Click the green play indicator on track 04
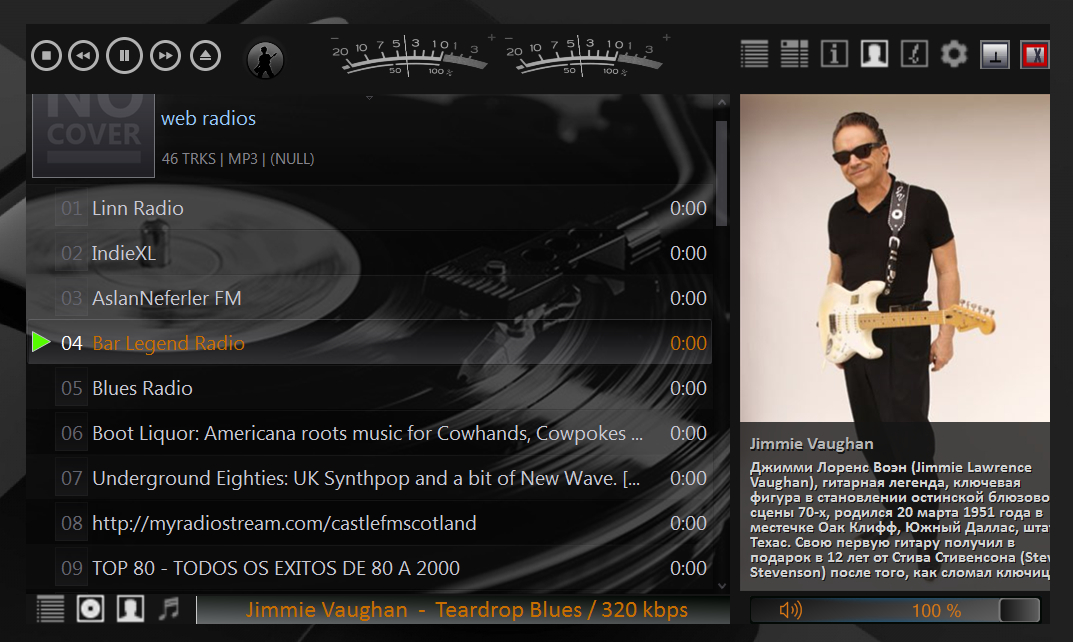This screenshot has width=1073, height=642. click(x=41, y=342)
